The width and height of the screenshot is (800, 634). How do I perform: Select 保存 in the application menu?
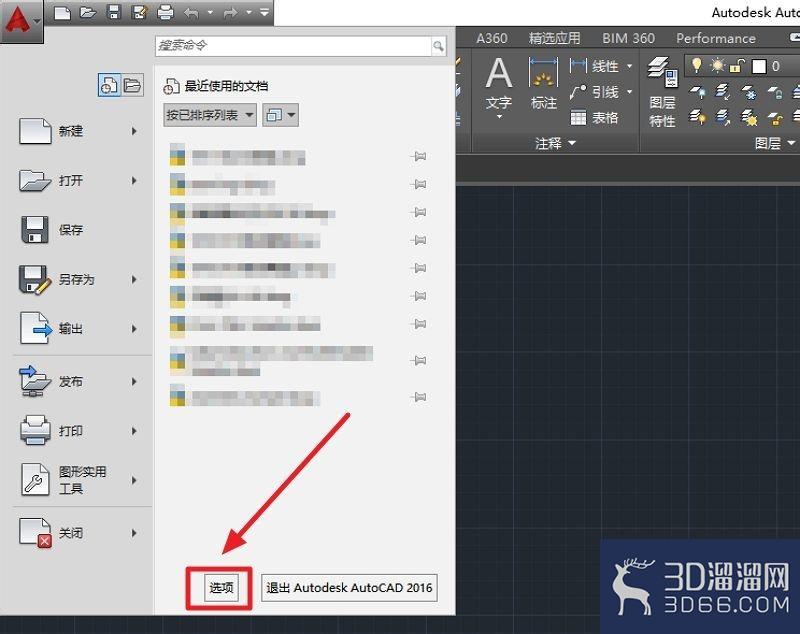click(x=51, y=230)
